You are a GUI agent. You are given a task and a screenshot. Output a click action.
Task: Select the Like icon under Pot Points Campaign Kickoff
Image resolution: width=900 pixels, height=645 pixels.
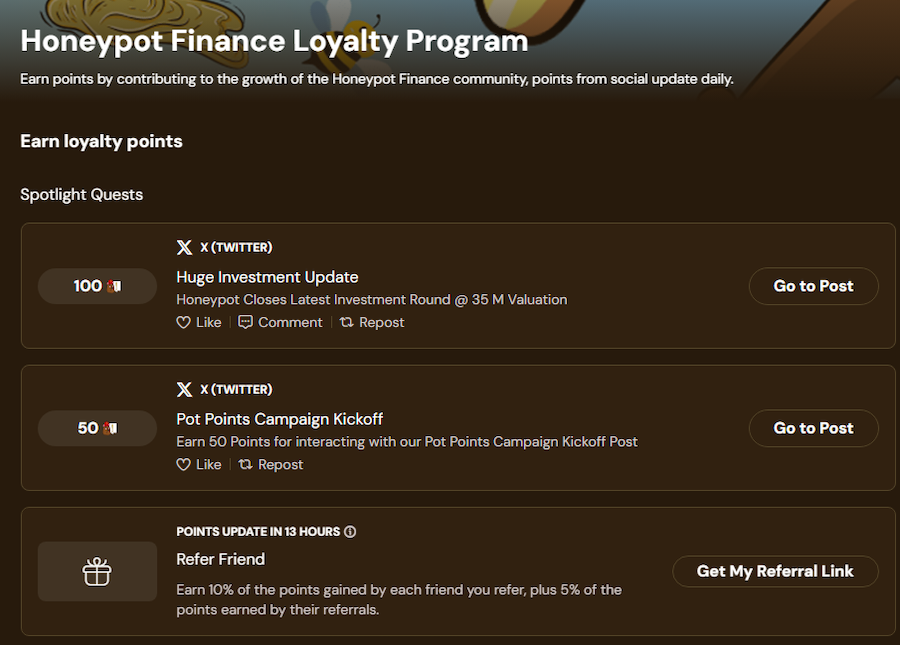click(185, 464)
